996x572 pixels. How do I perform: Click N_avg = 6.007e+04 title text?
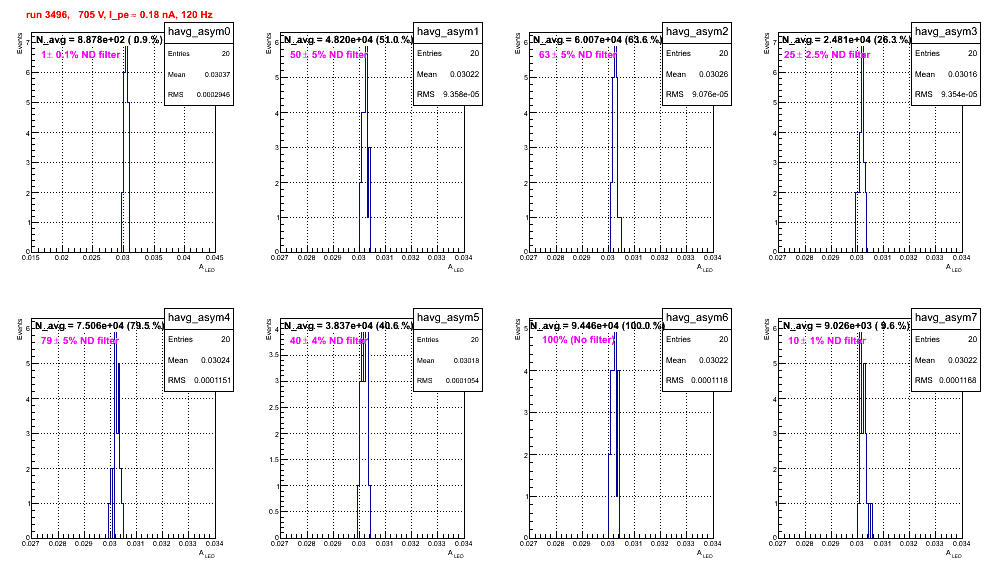coord(597,39)
